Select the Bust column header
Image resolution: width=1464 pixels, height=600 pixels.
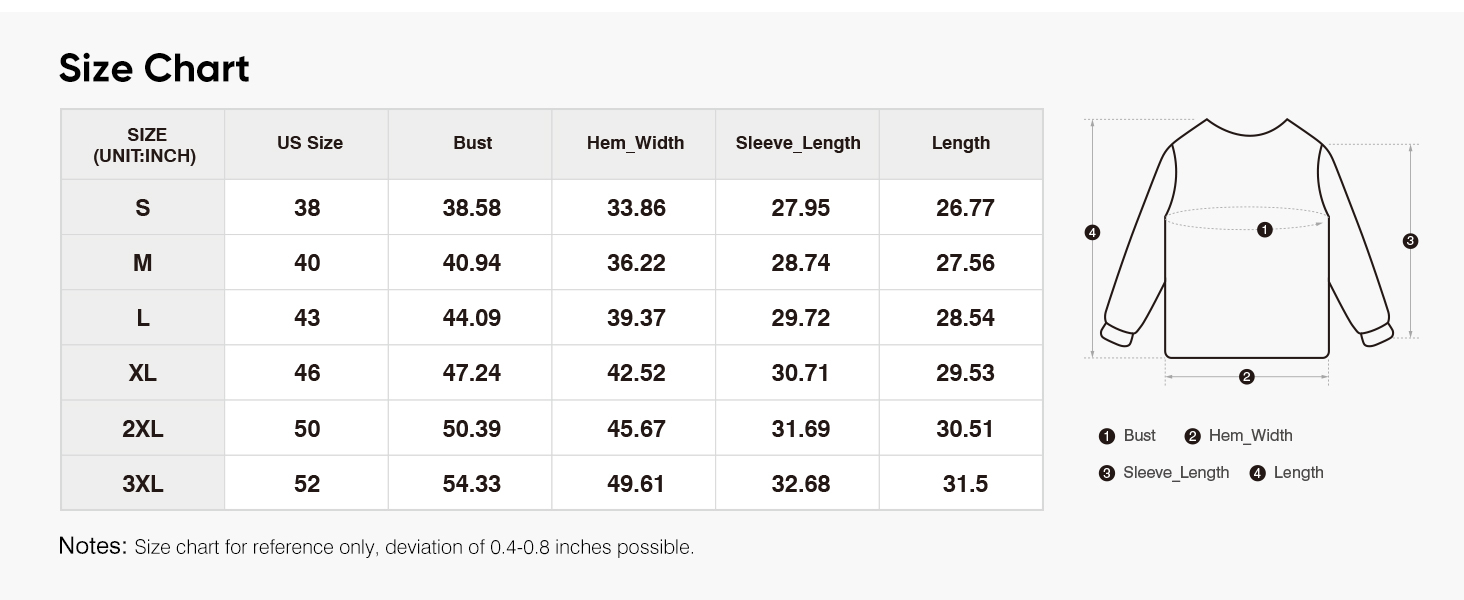471,144
